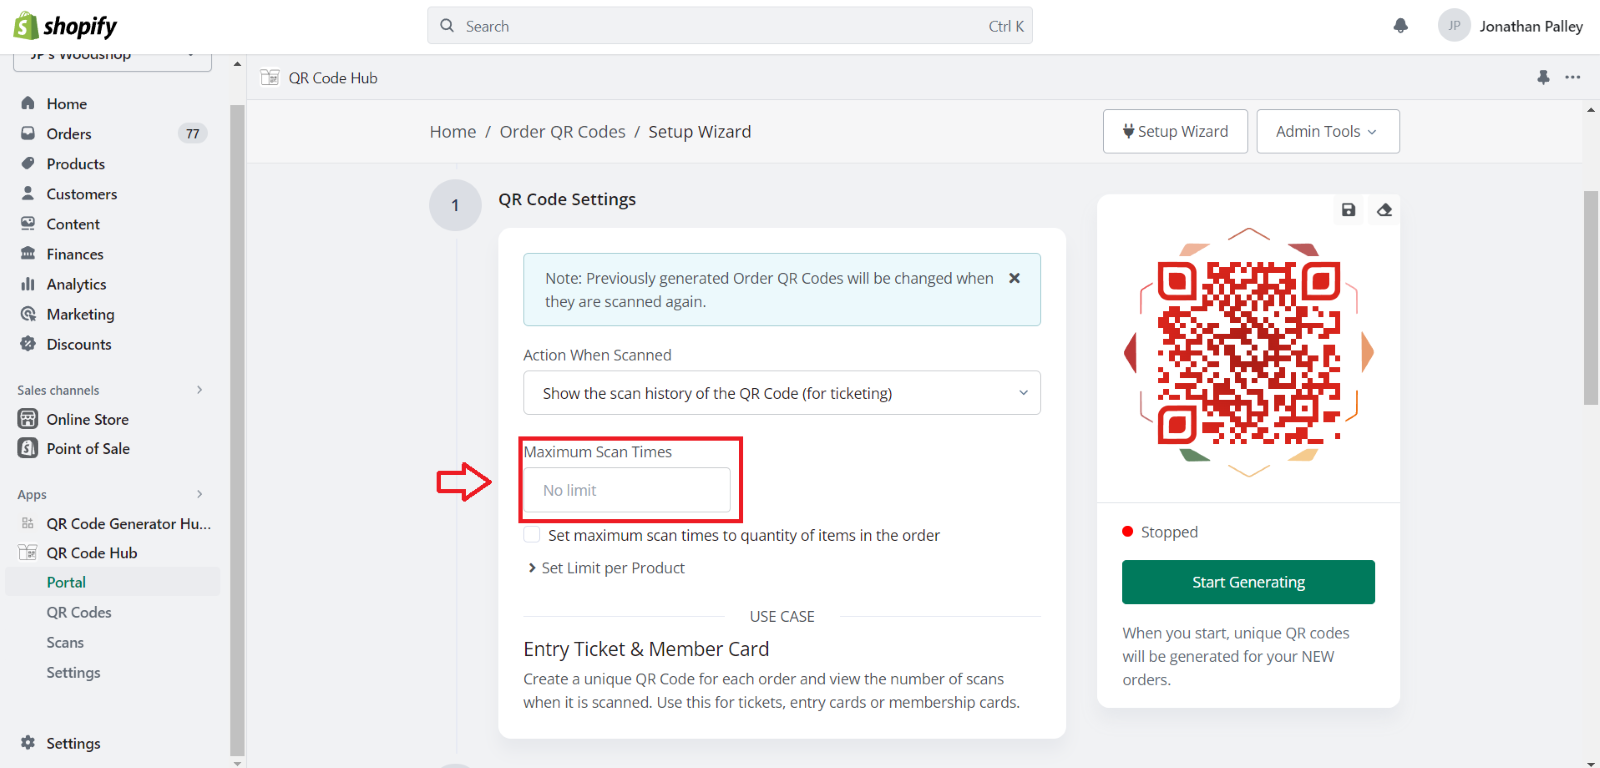Click the Online Store icon
Viewport: 1600px width, 768px height.
pyautogui.click(x=28, y=419)
